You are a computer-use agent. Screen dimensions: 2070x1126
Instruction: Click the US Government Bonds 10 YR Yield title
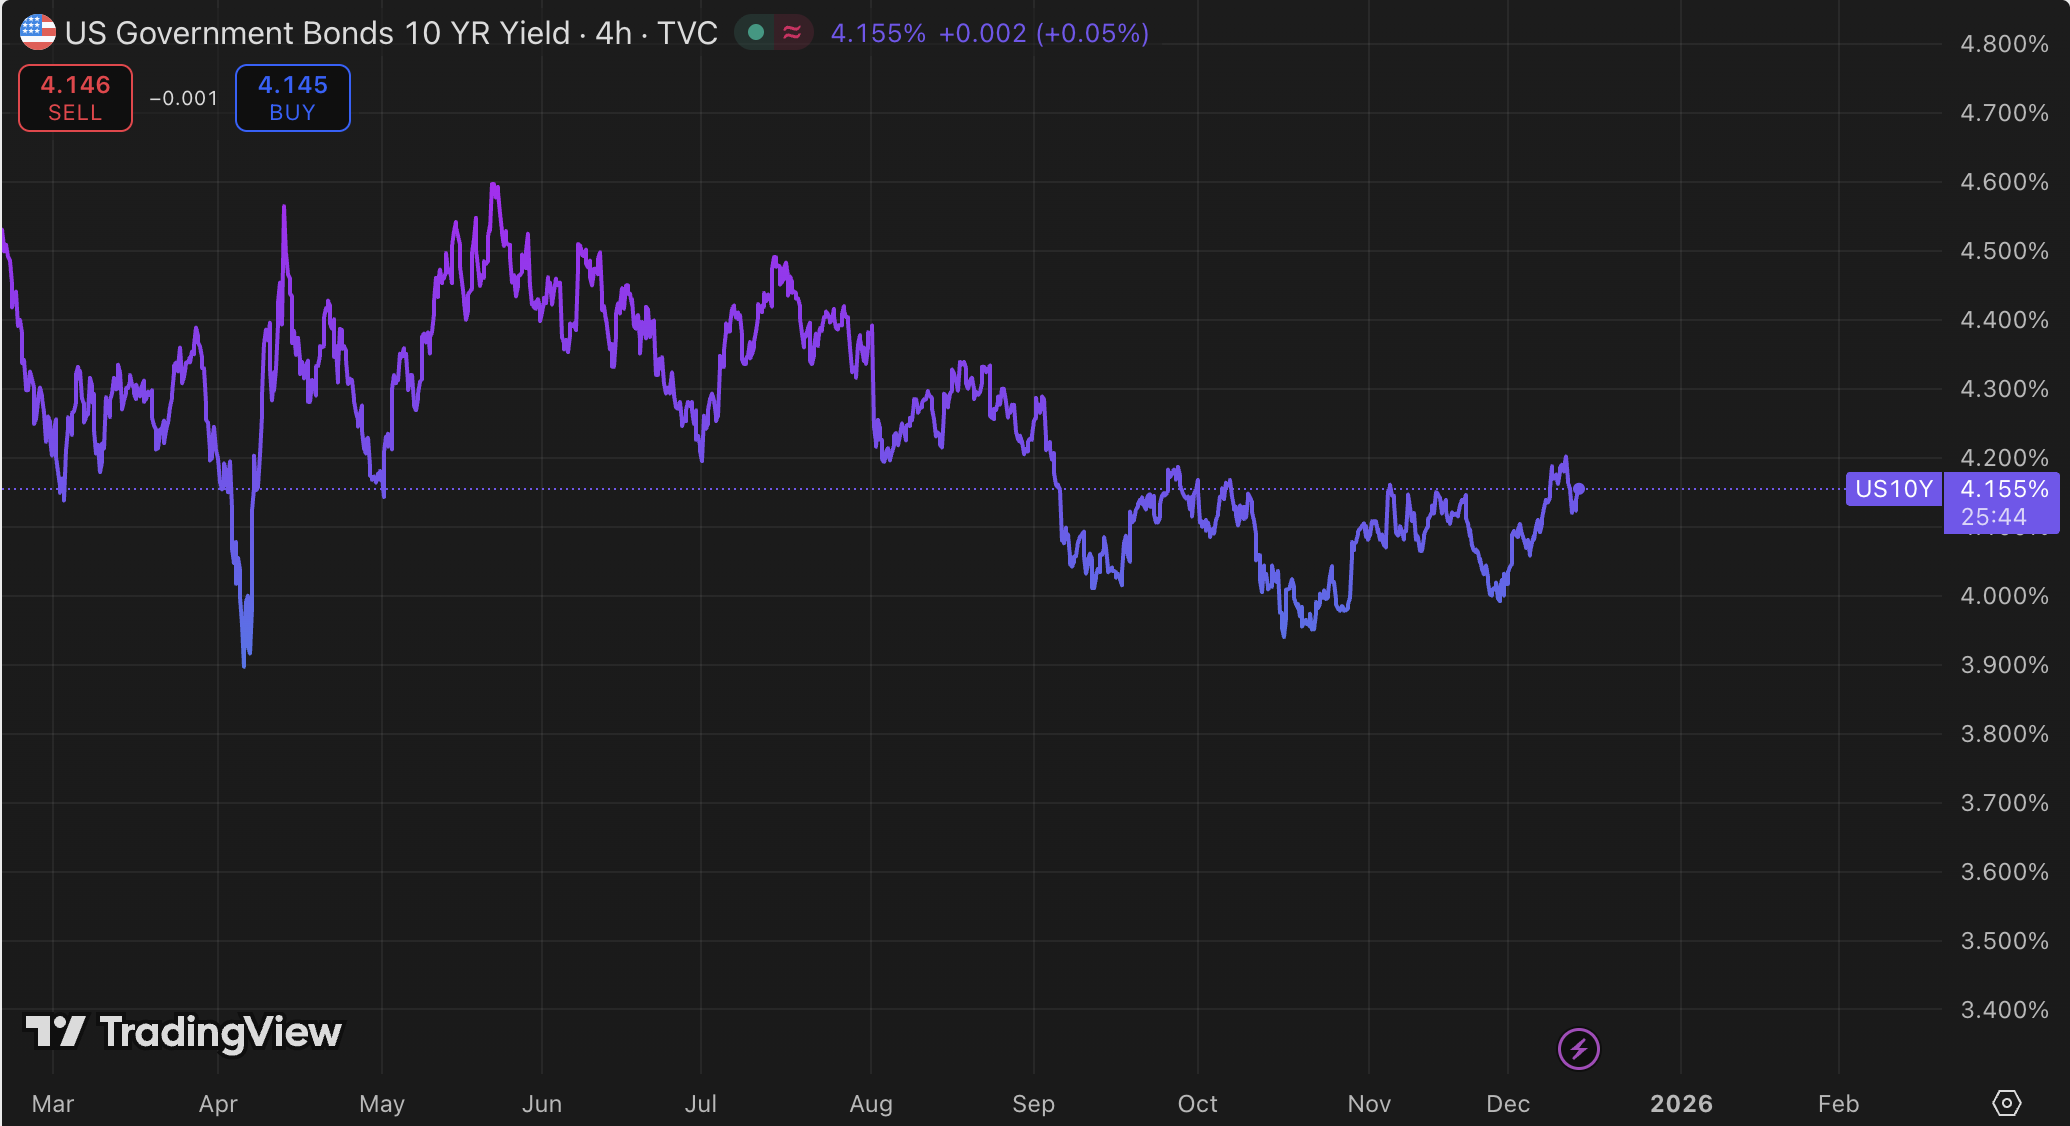click(317, 33)
